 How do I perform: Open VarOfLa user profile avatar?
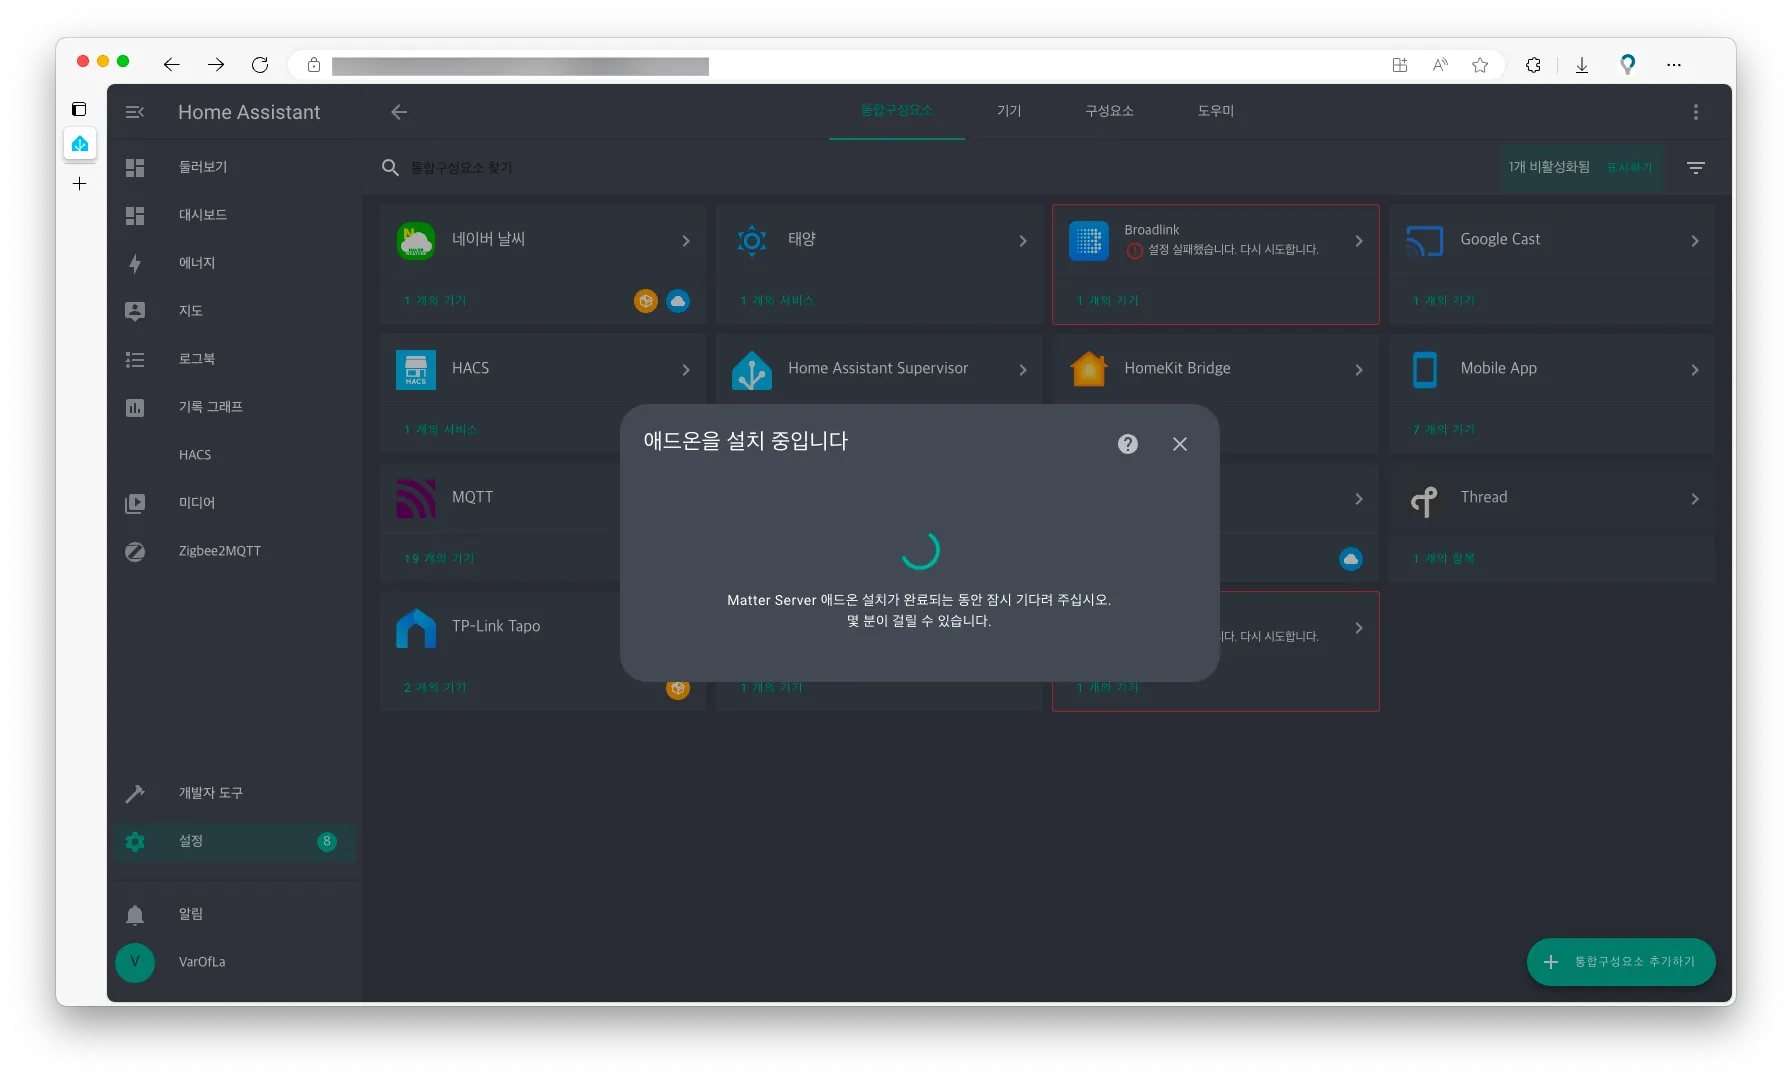135,962
